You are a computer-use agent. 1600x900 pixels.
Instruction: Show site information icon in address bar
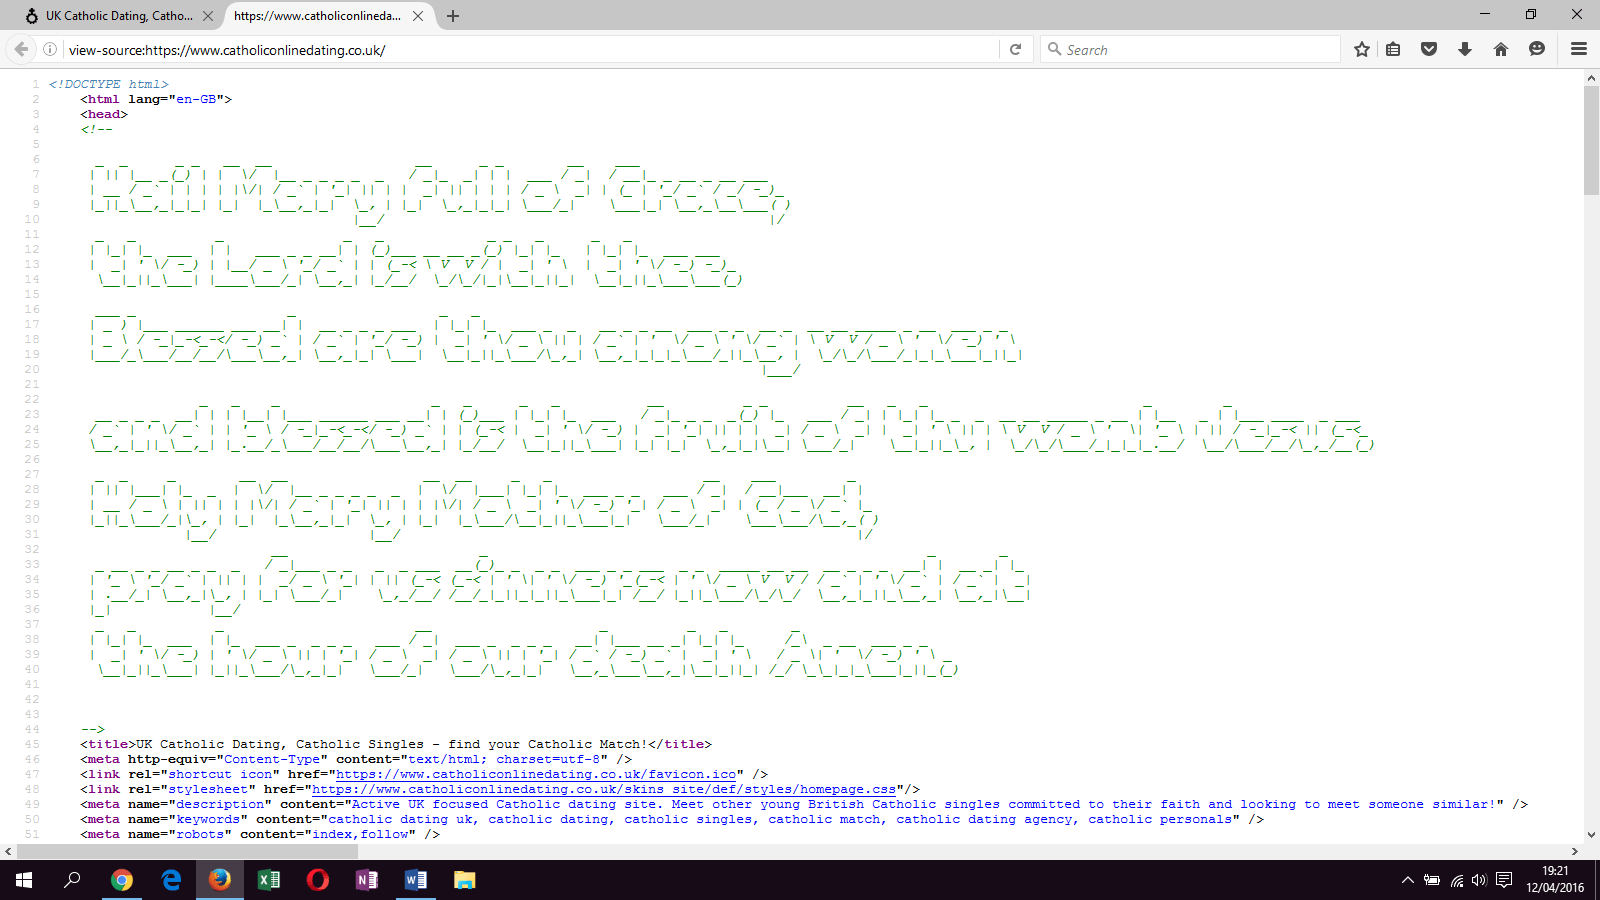tap(50, 49)
